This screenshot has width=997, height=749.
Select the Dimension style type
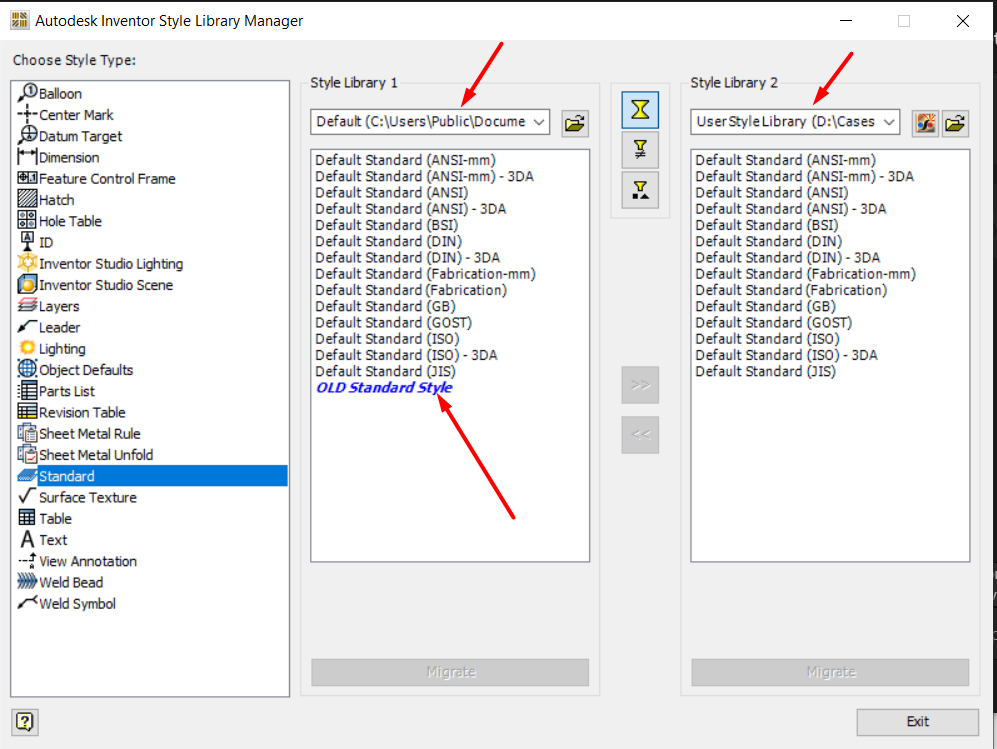pyautogui.click(x=69, y=156)
